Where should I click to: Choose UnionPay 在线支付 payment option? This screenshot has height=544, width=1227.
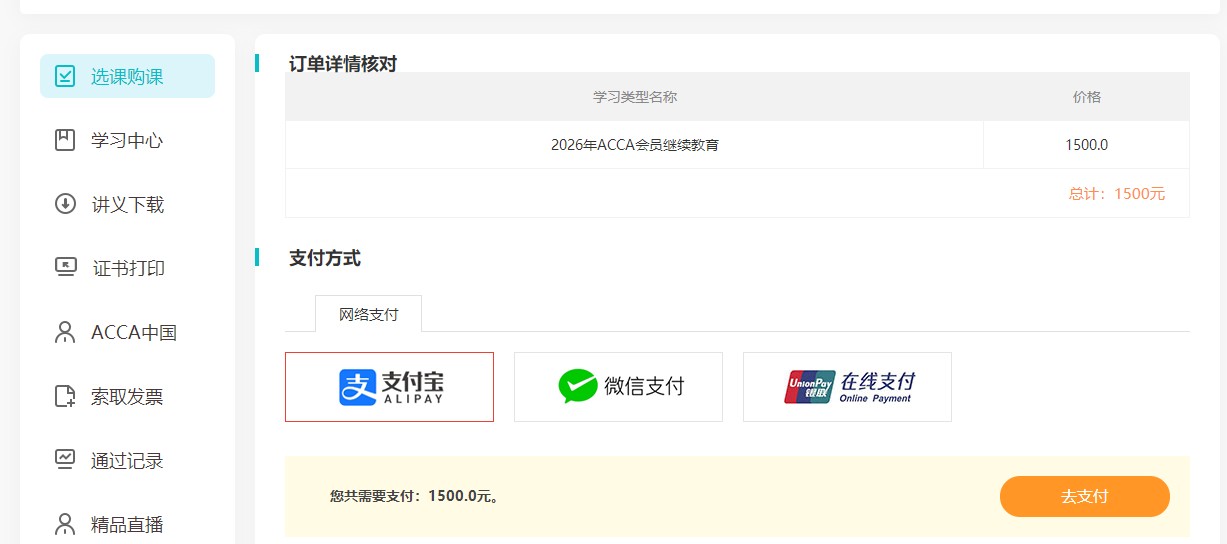847,387
